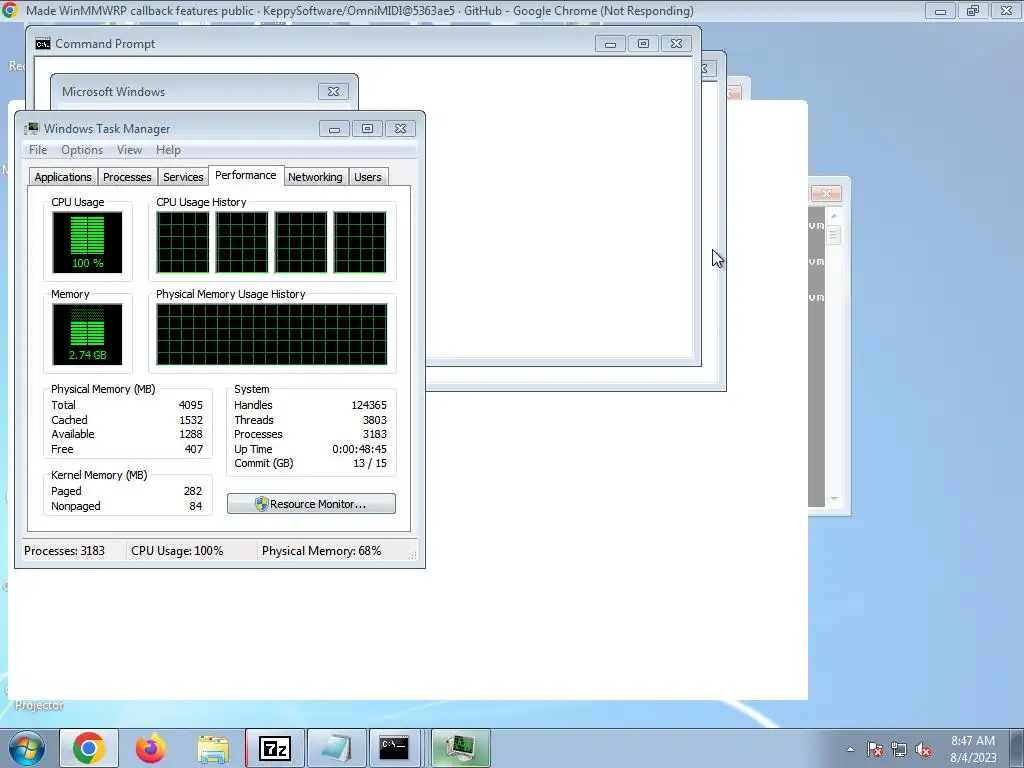Click the muted volume tray icon
1024x768 pixels.
click(x=923, y=750)
